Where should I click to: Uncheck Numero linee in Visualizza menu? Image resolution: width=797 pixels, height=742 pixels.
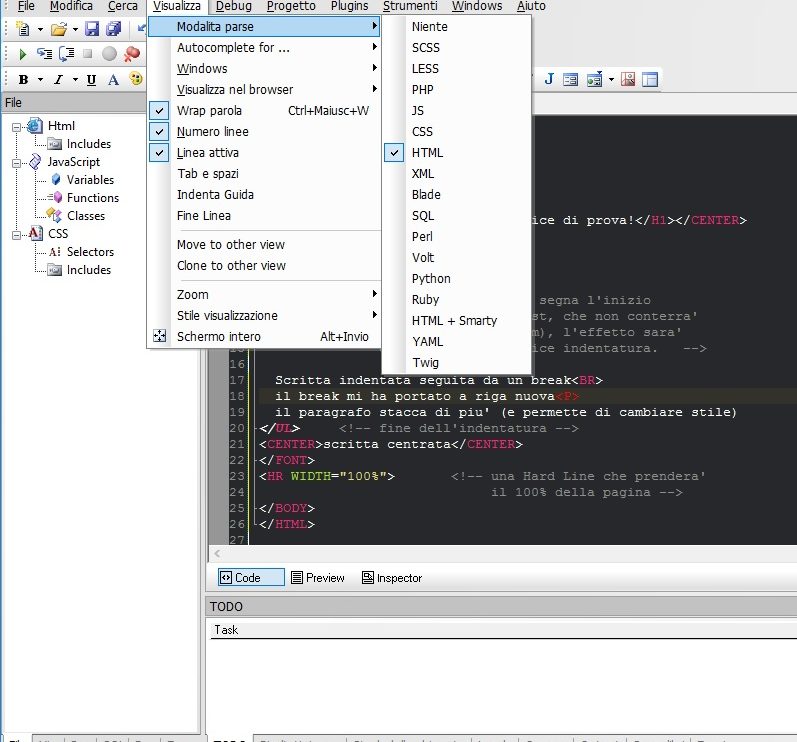(212, 132)
